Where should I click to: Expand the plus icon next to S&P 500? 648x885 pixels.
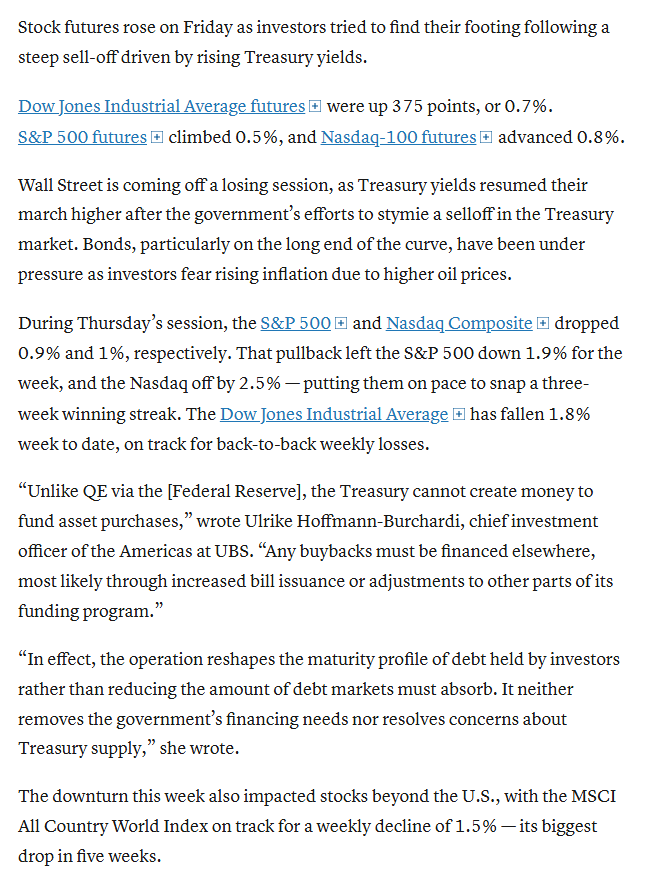(340, 323)
